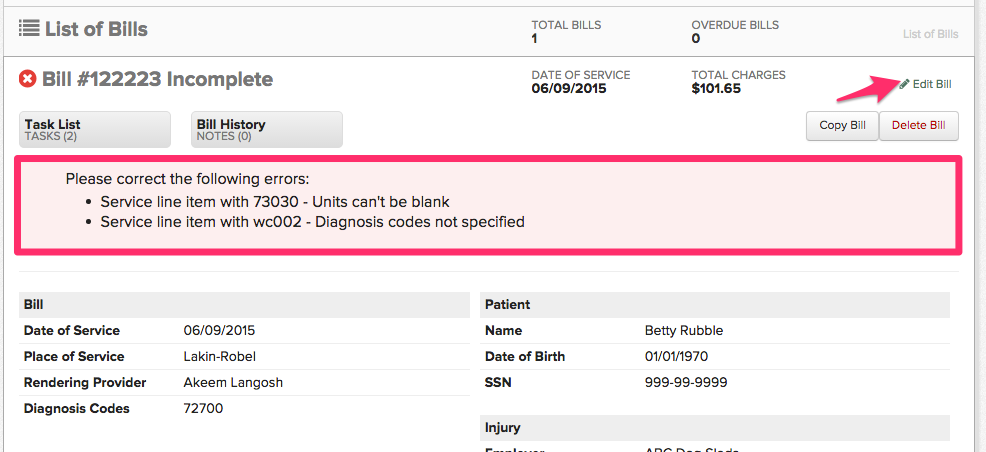Viewport: 986px width, 452px height.
Task: Click the Total Bills count
Action: click(536, 39)
